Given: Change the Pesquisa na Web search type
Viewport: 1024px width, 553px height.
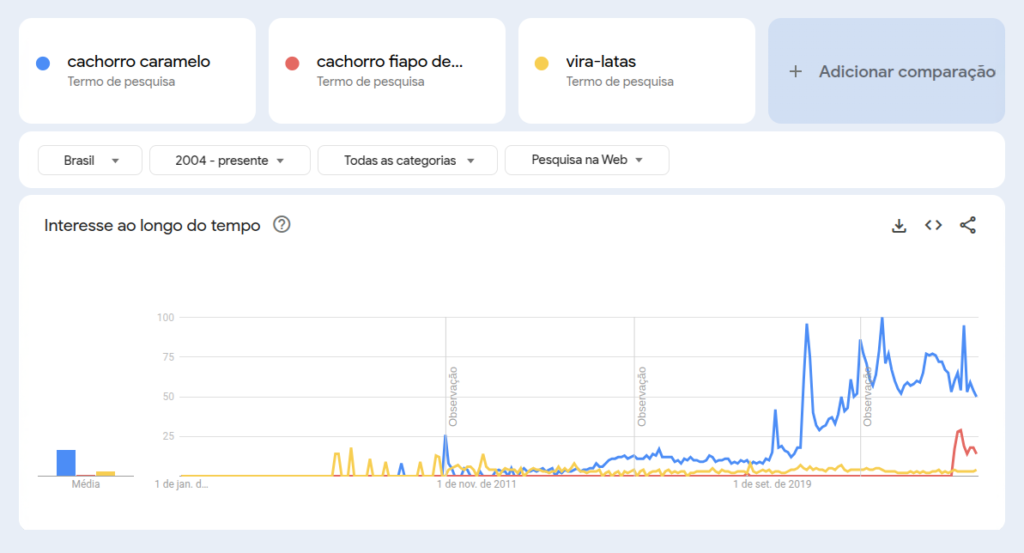Looking at the screenshot, I should click(586, 160).
